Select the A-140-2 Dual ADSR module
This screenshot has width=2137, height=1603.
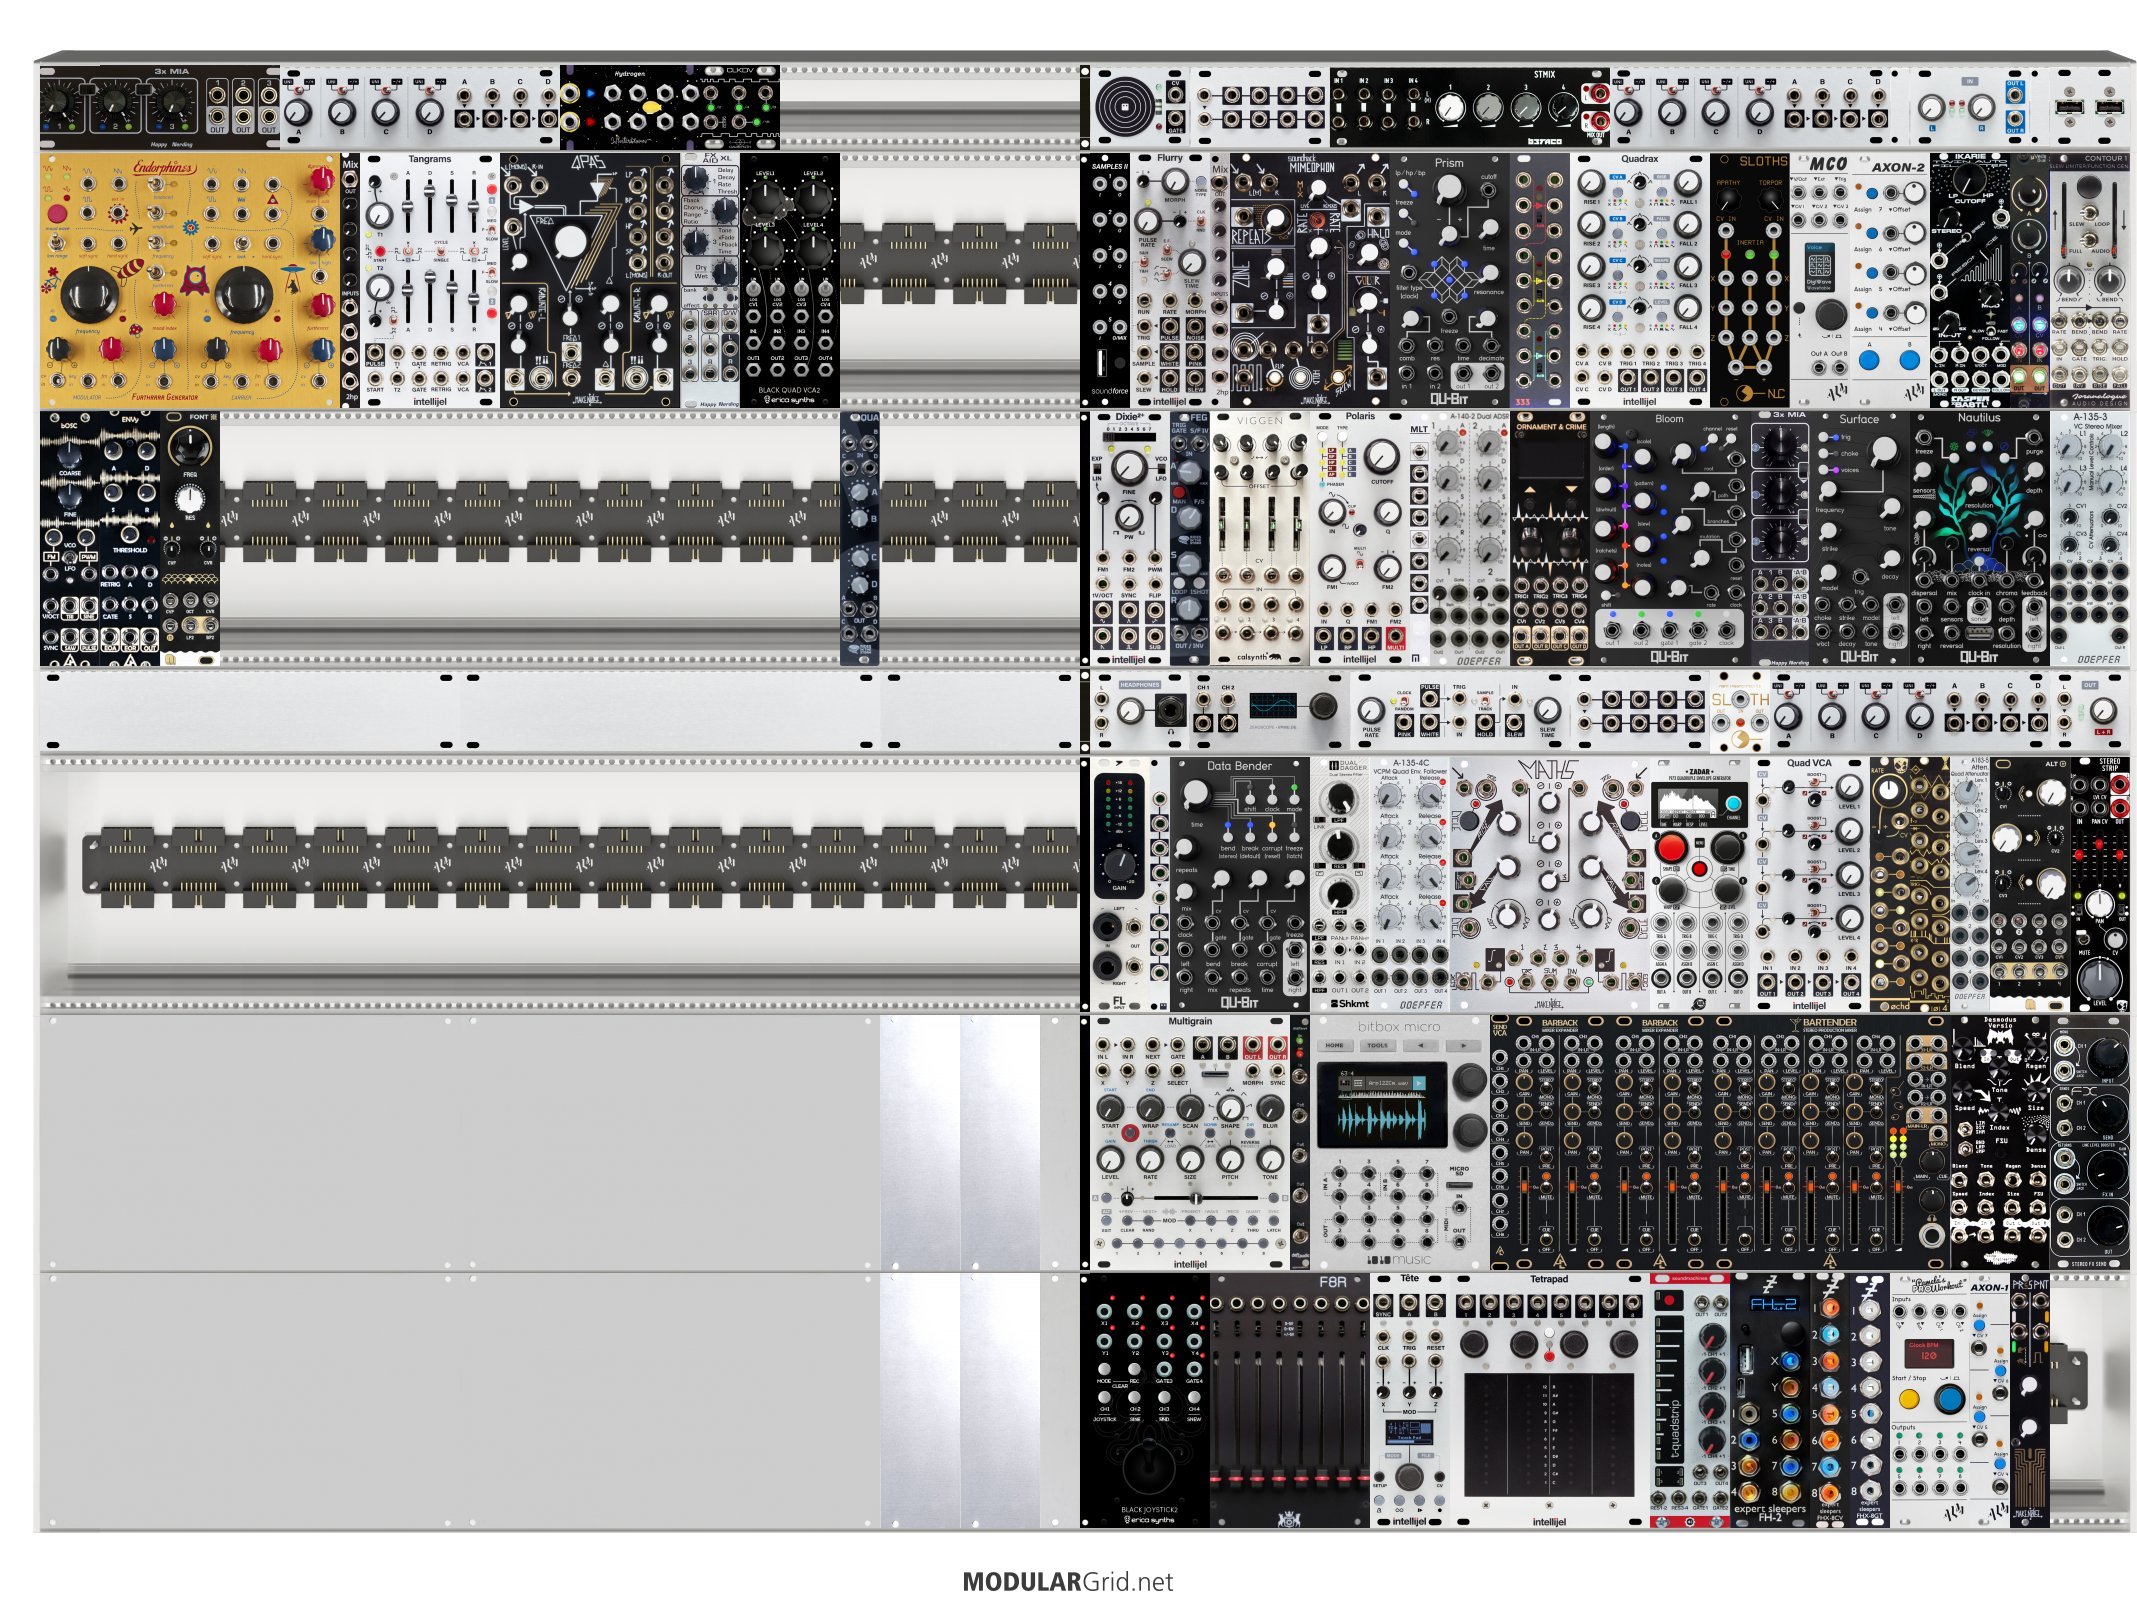click(x=1470, y=538)
